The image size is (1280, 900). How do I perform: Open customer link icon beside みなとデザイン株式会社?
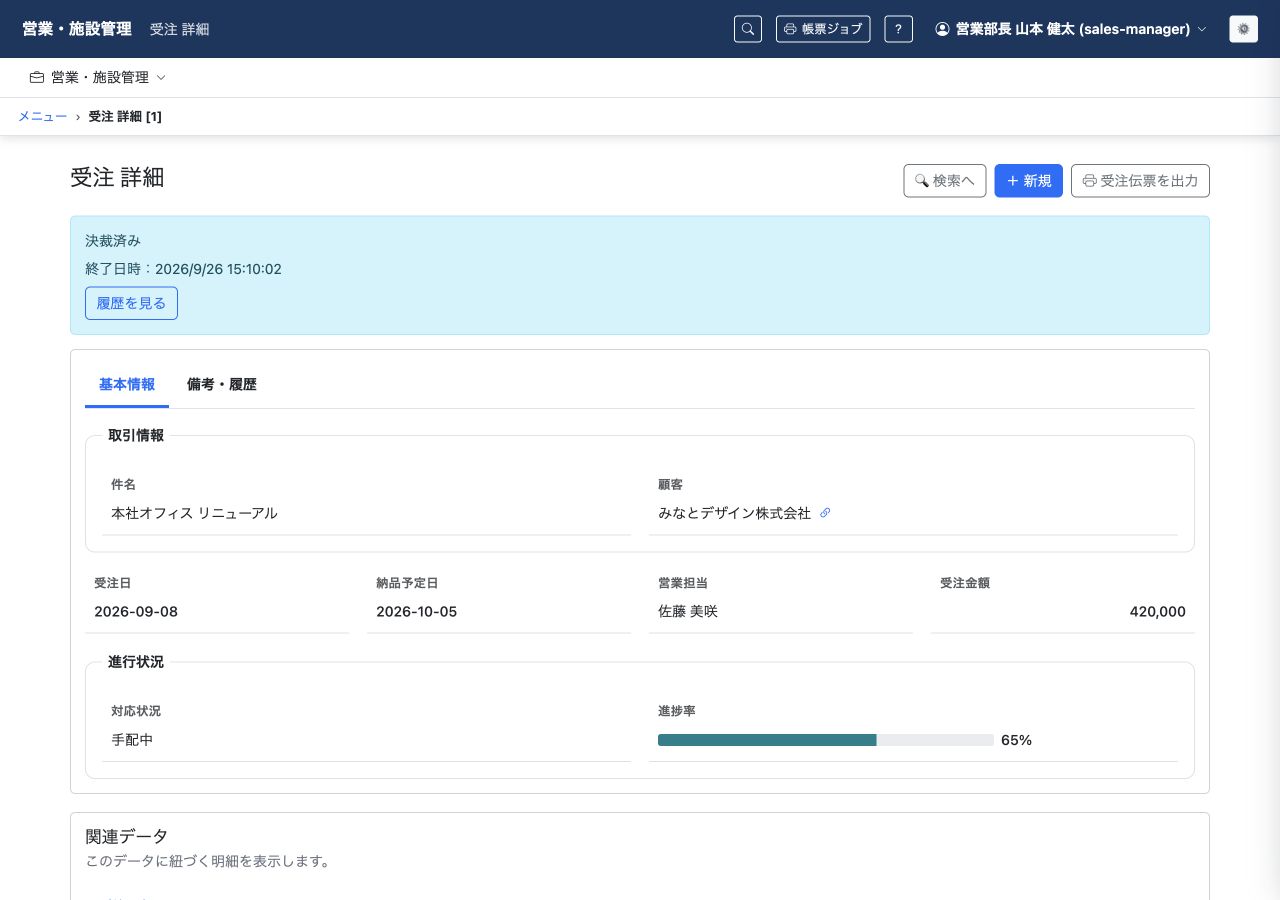click(825, 513)
